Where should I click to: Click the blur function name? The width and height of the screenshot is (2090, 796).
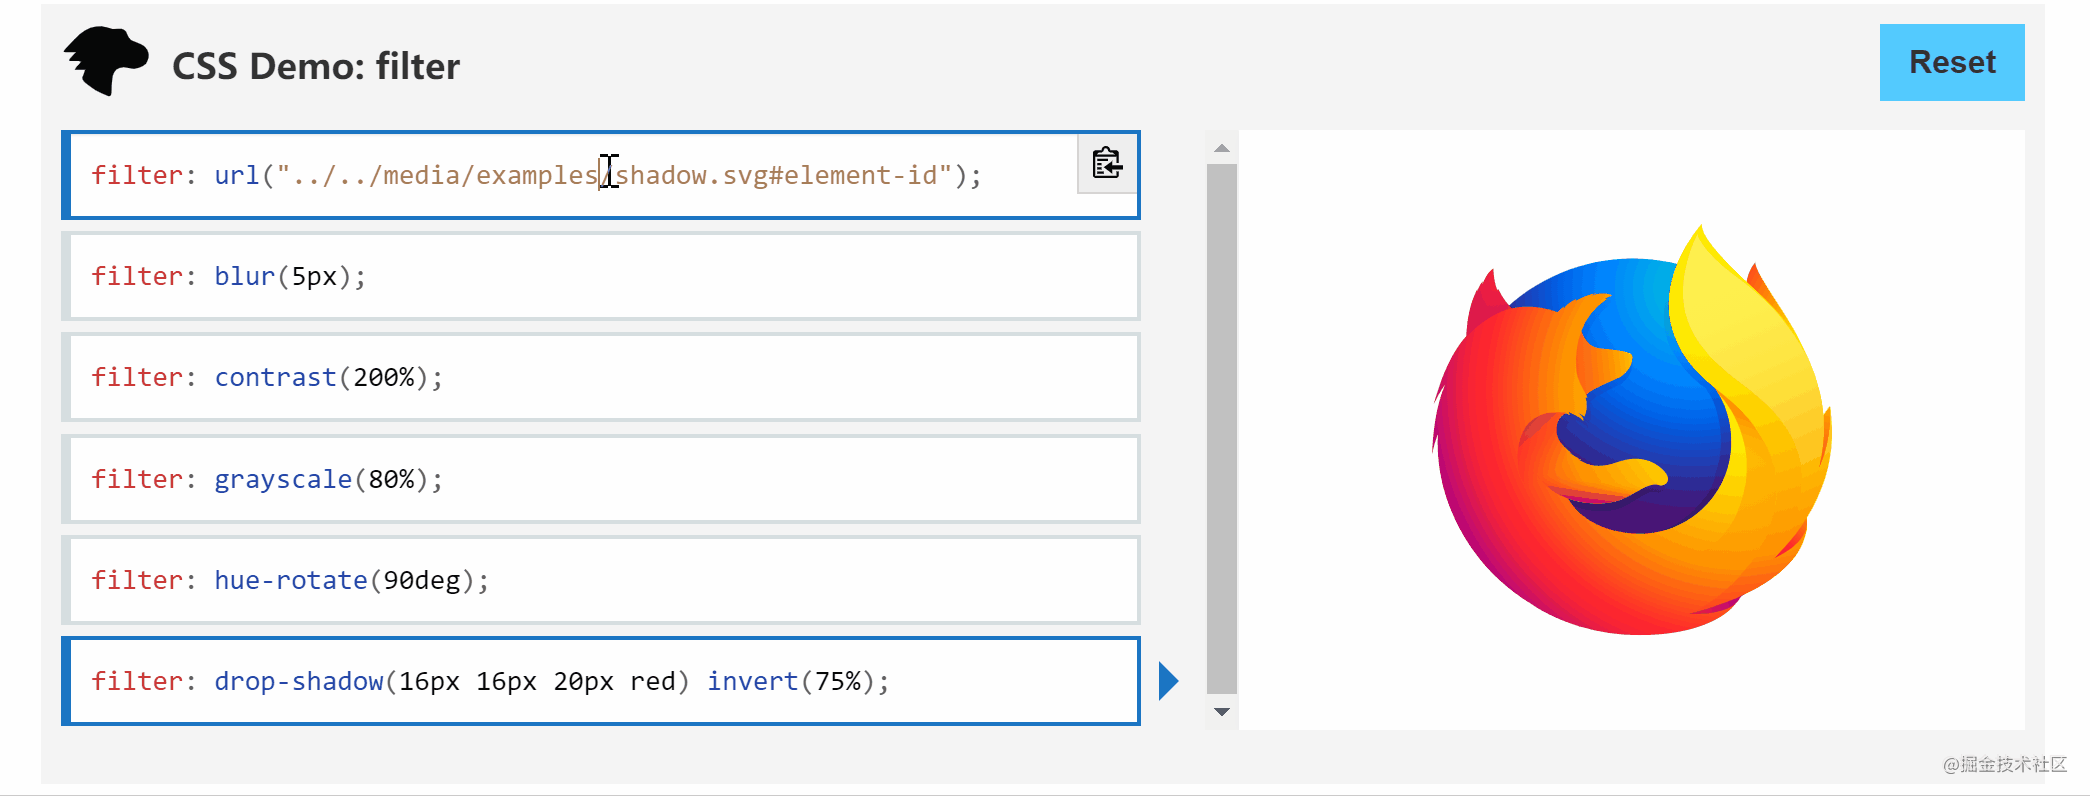pyautogui.click(x=244, y=276)
